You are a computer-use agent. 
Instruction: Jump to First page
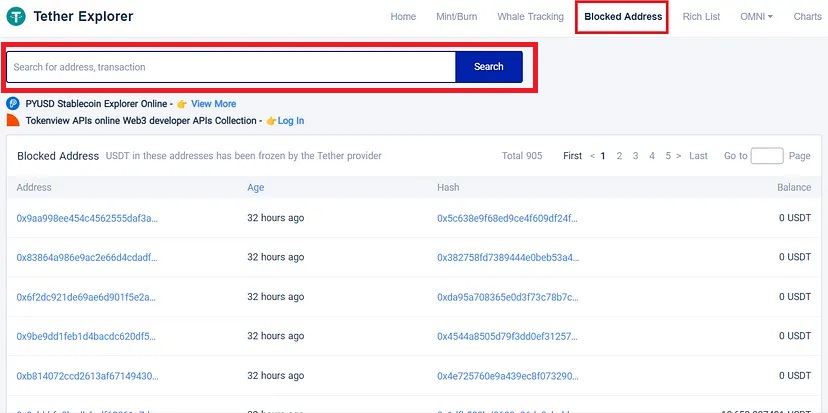pyautogui.click(x=572, y=156)
